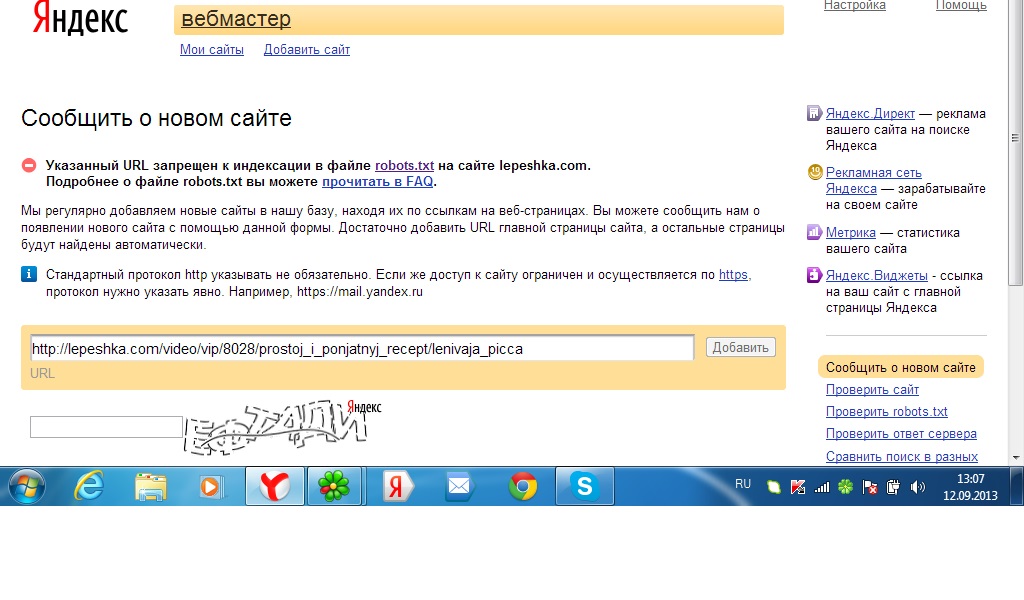Image resolution: width=1024 pixels, height=600 pixels.
Task: Click the captcha image
Action: [x=283, y=427]
